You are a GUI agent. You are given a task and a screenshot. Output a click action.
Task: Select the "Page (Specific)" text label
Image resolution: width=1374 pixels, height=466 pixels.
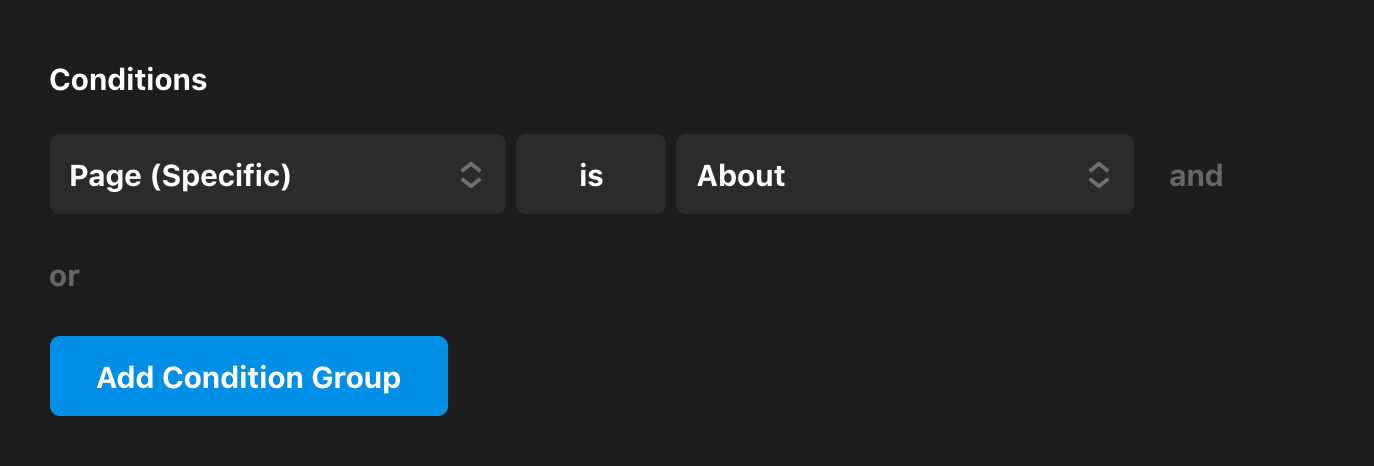180,176
